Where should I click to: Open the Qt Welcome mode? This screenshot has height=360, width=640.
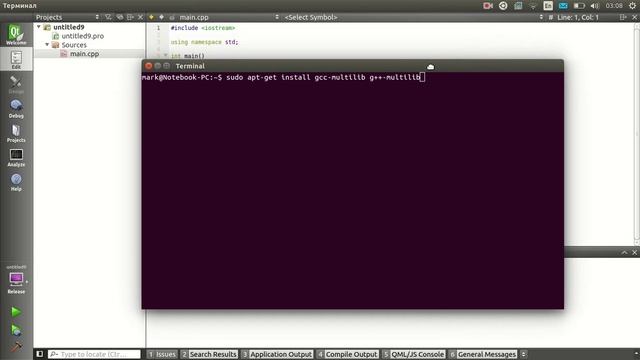tap(16, 34)
